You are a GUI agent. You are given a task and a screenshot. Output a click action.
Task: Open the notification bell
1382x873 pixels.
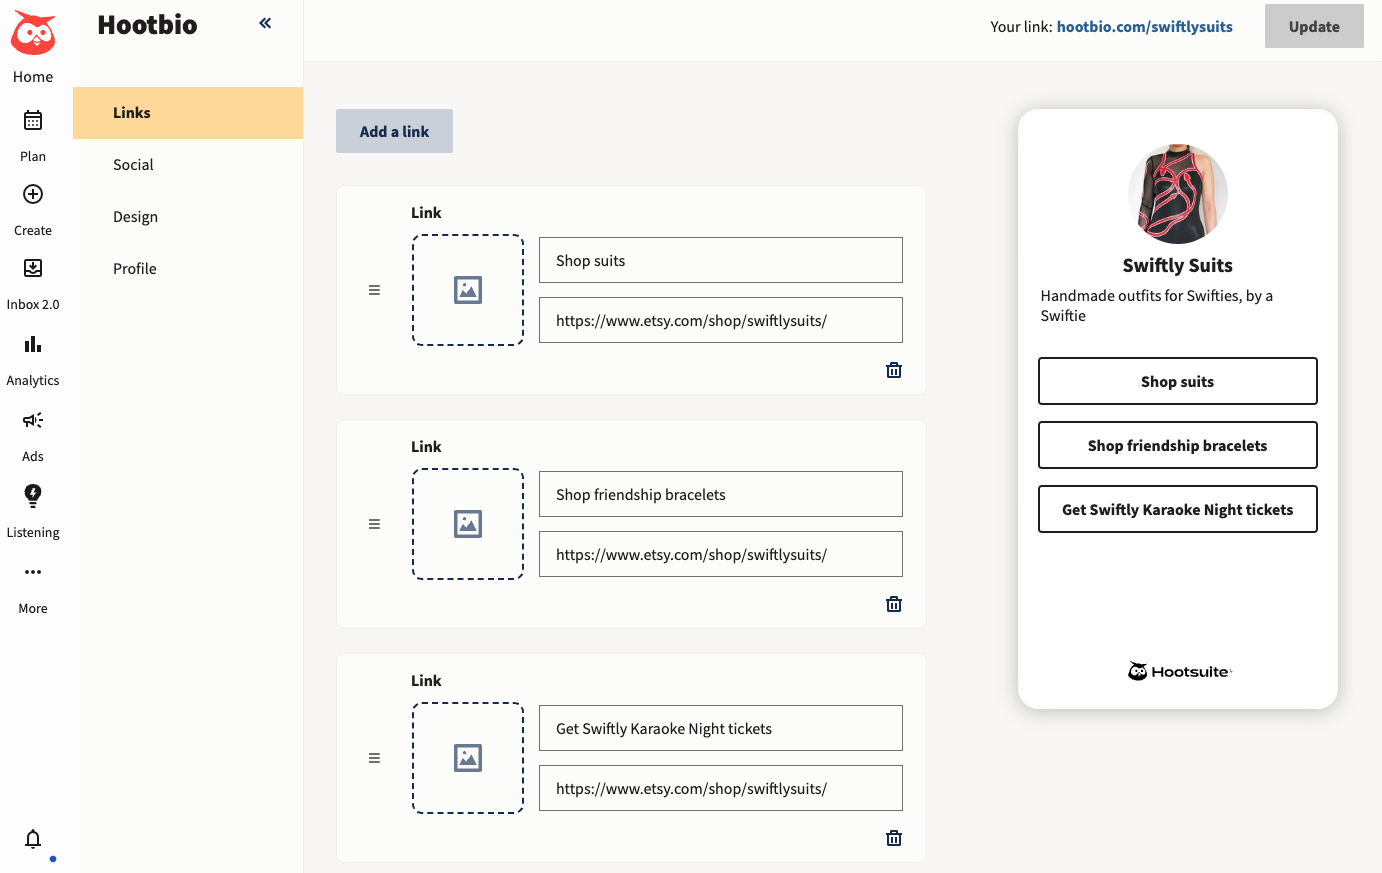(33, 839)
